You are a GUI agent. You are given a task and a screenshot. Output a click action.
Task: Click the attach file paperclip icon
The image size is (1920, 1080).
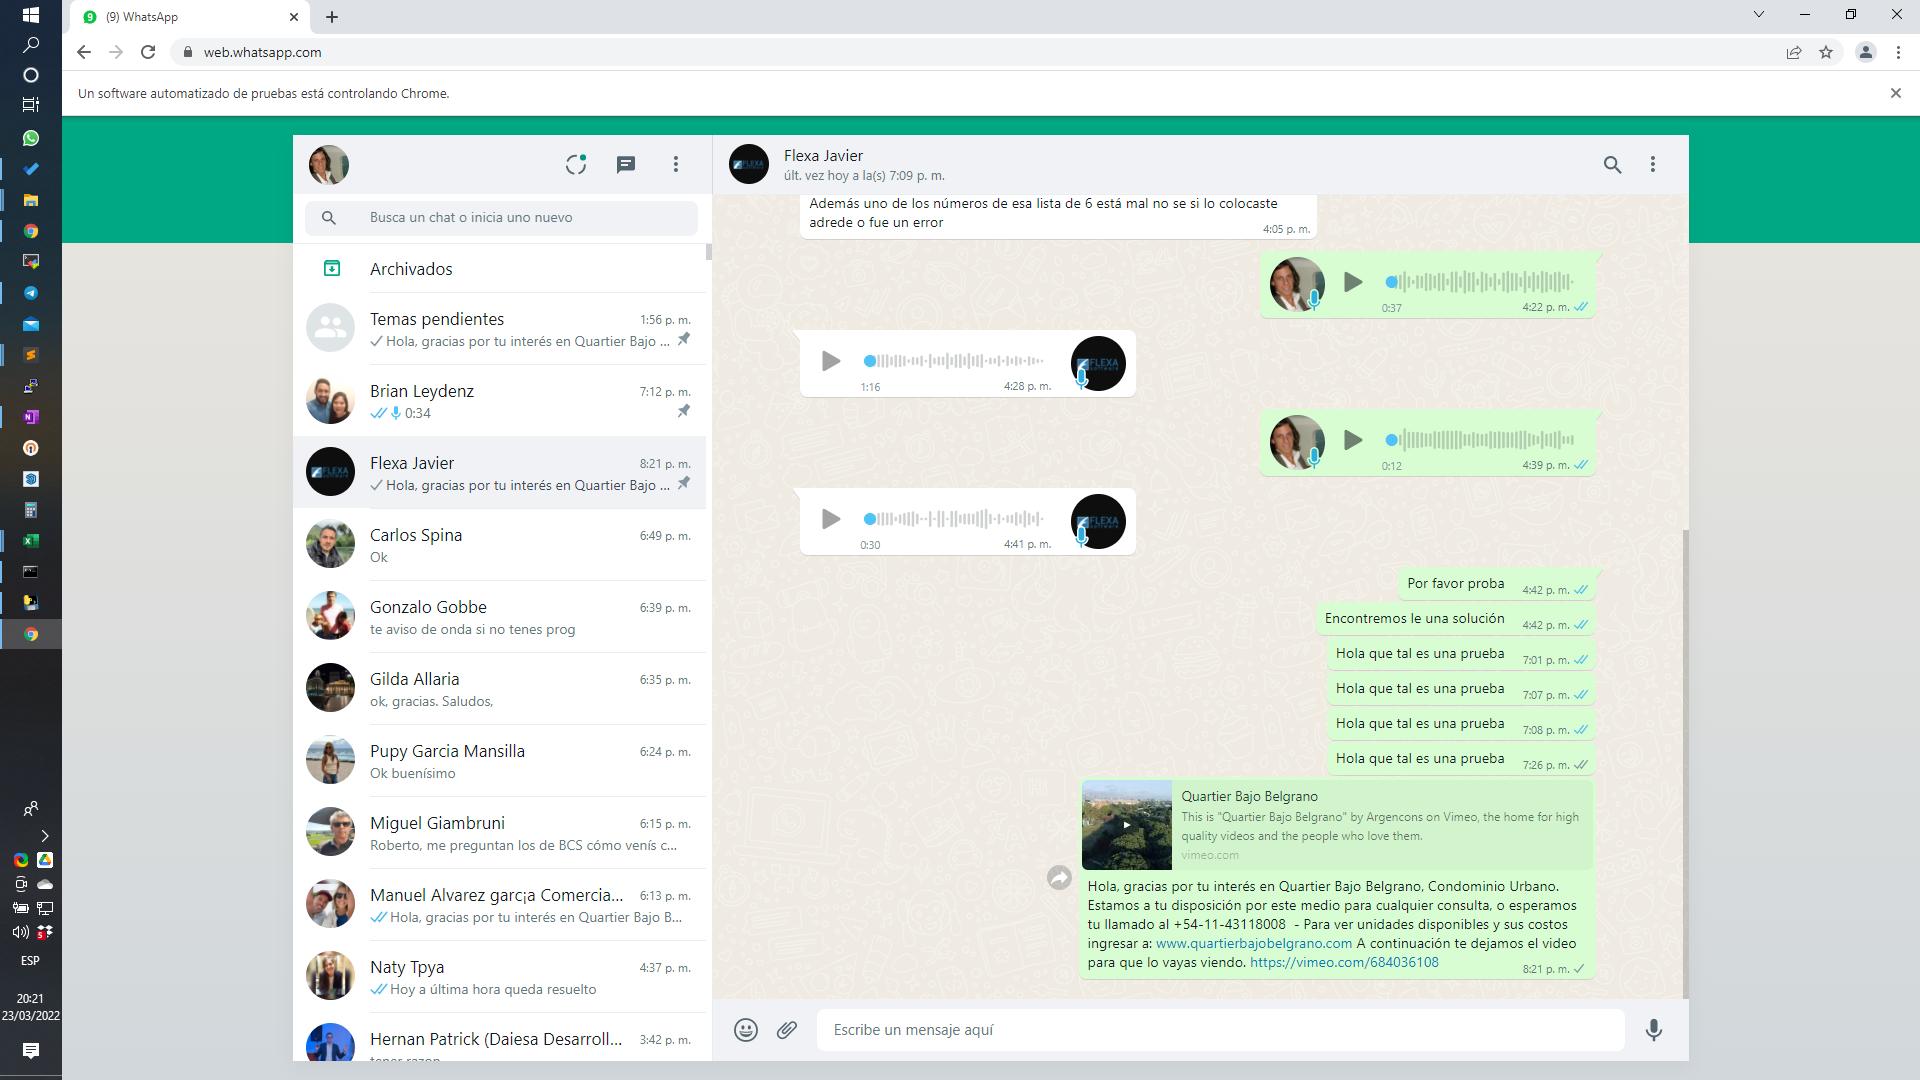tap(787, 1030)
